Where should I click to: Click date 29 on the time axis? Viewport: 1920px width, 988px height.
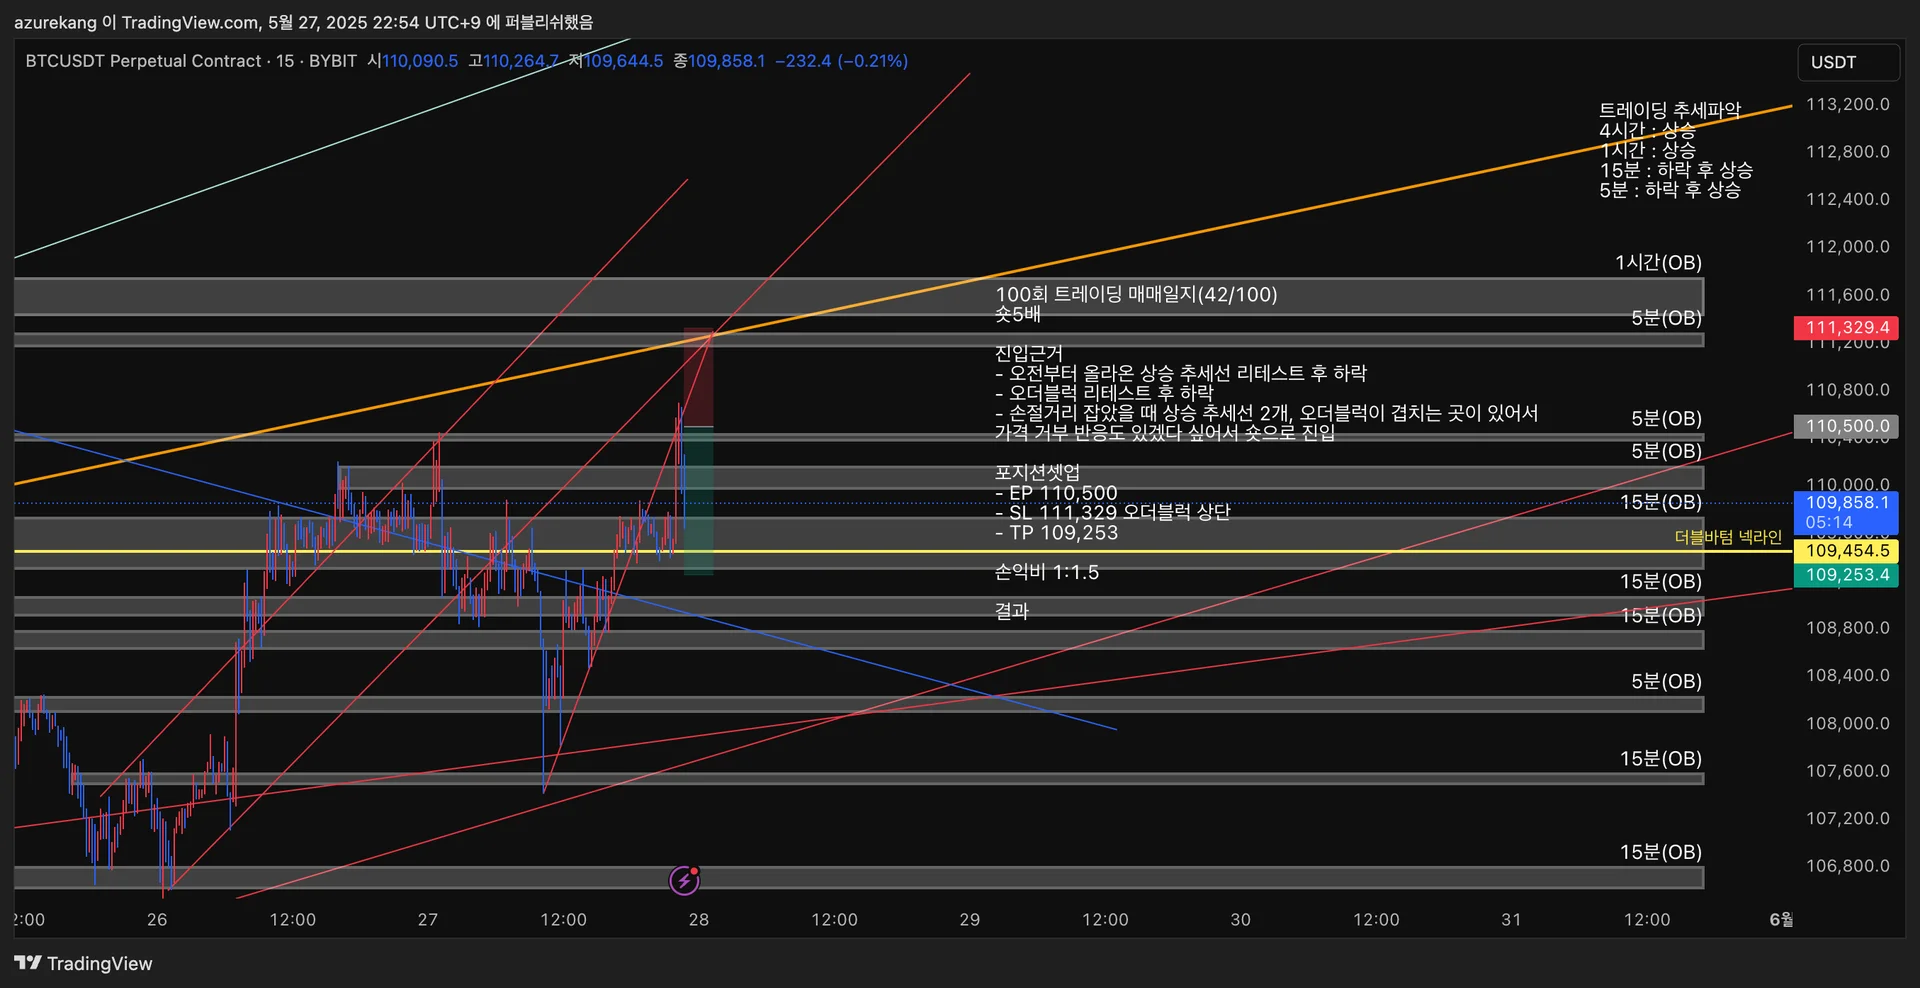[970, 920]
